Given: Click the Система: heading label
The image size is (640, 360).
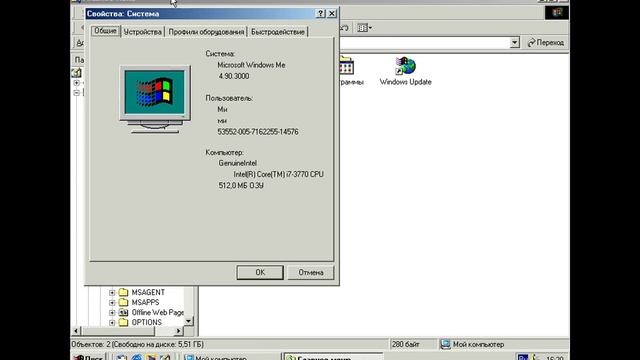Looking at the screenshot, I should coord(220,54).
